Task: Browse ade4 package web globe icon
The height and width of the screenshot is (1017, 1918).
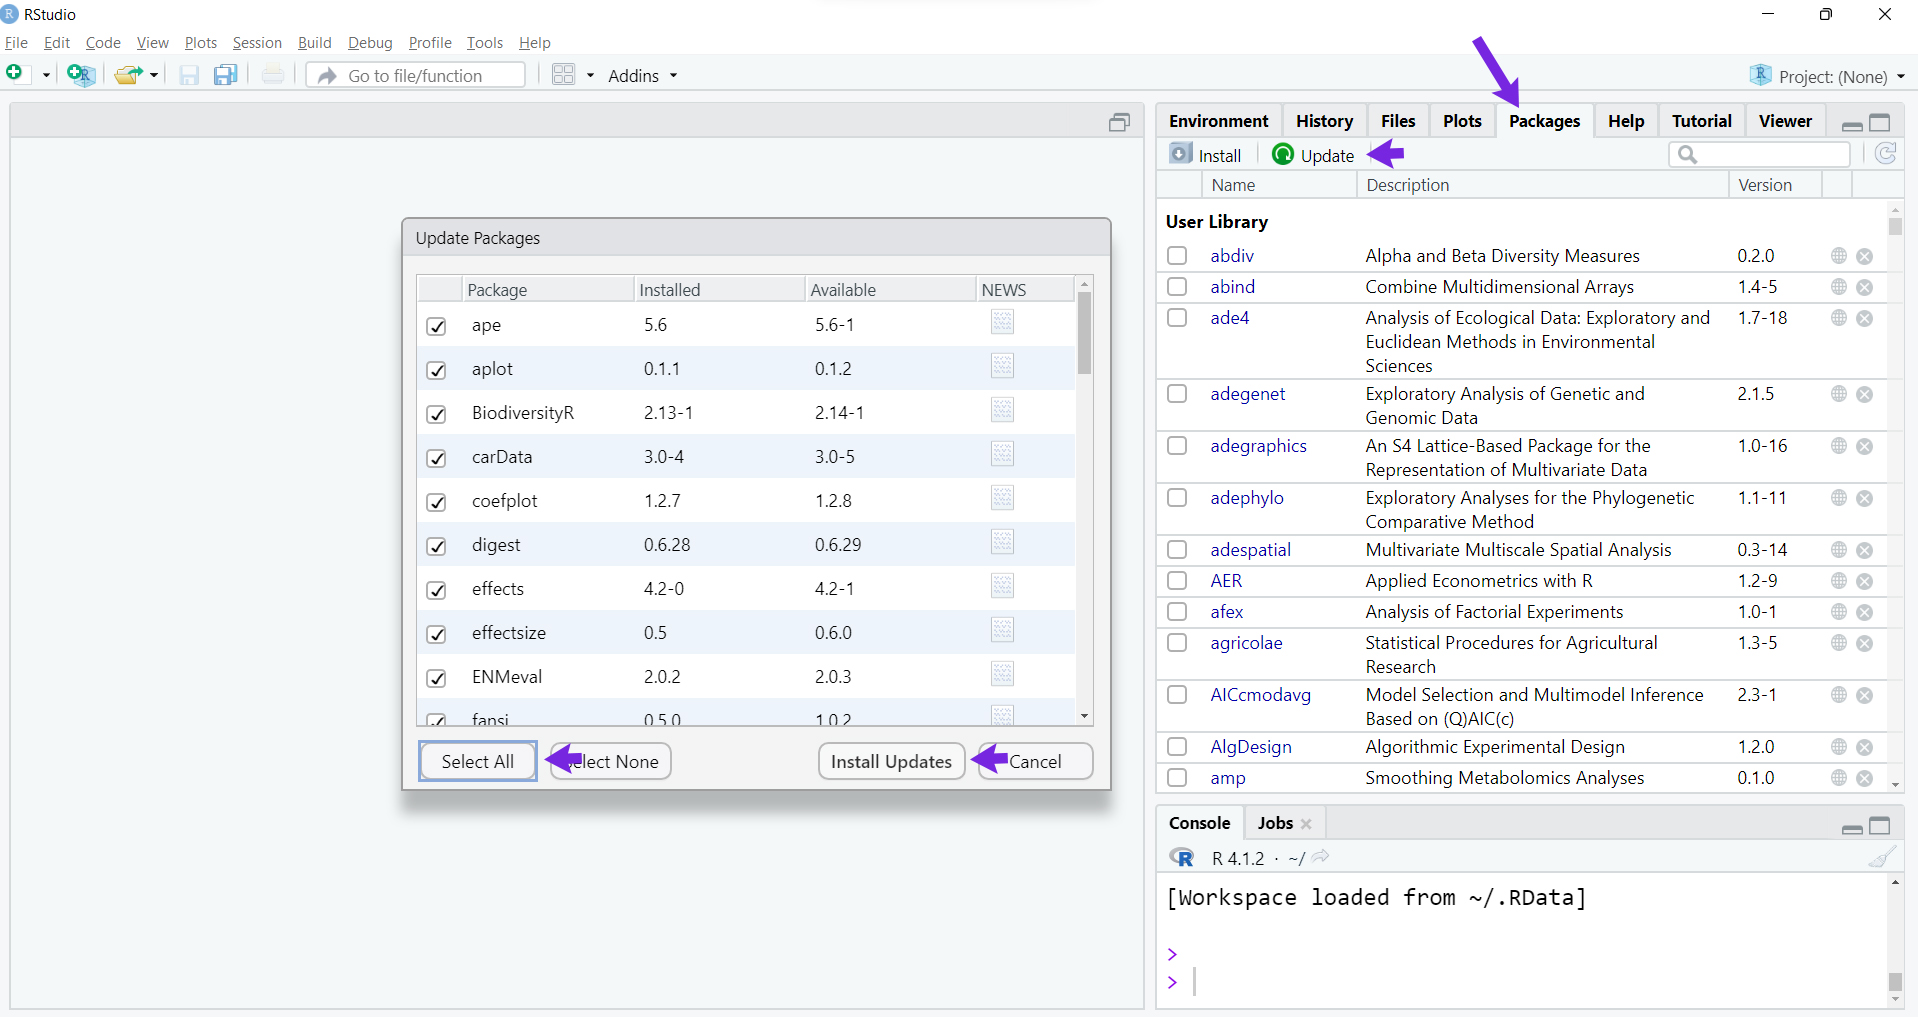Action: click(x=1839, y=318)
